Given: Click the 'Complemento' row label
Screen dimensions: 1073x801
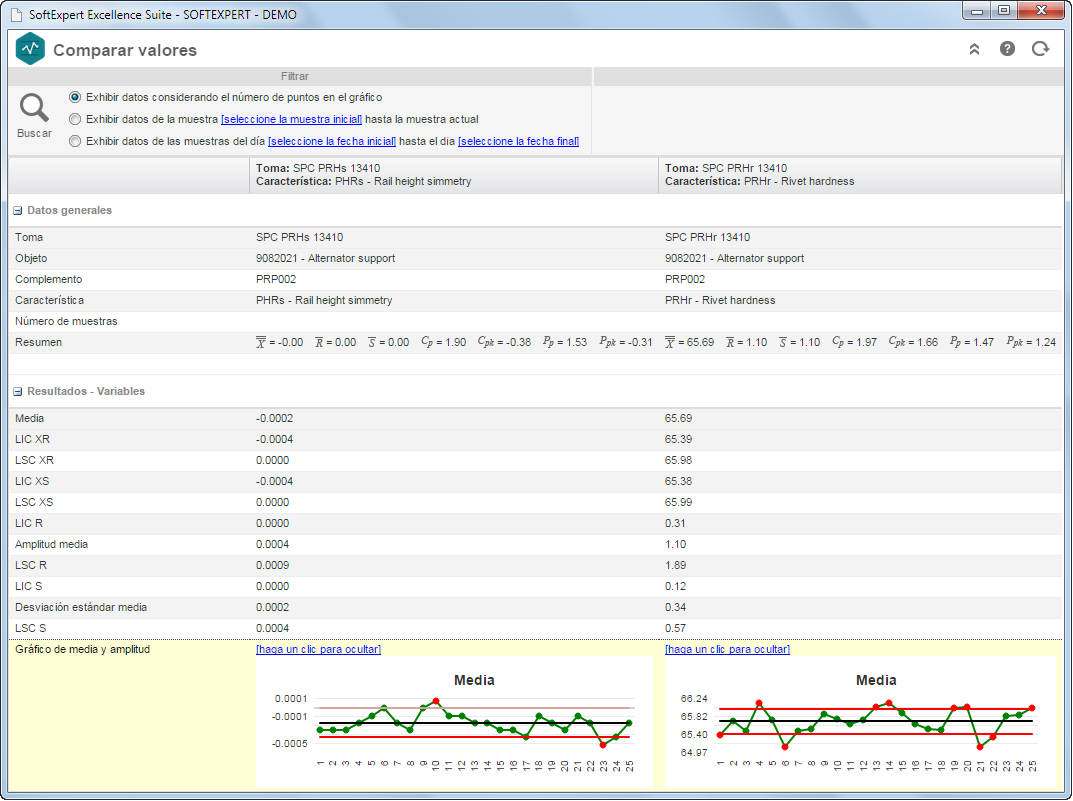Looking at the screenshot, I should click(x=49, y=279).
